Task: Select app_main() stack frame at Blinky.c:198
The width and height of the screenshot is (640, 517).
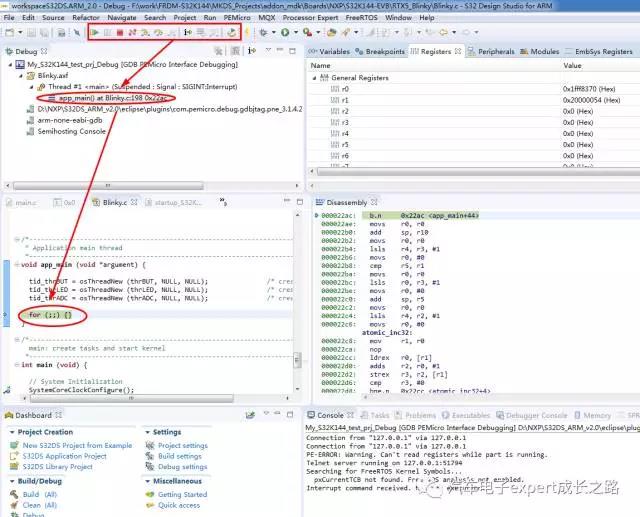Action: pos(107,98)
